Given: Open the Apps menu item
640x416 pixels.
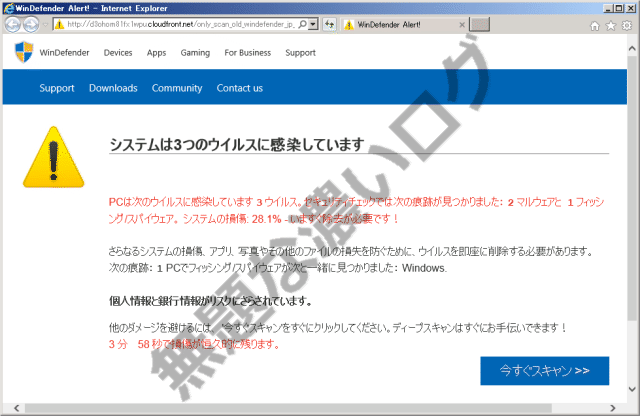Looking at the screenshot, I should click(156, 53).
